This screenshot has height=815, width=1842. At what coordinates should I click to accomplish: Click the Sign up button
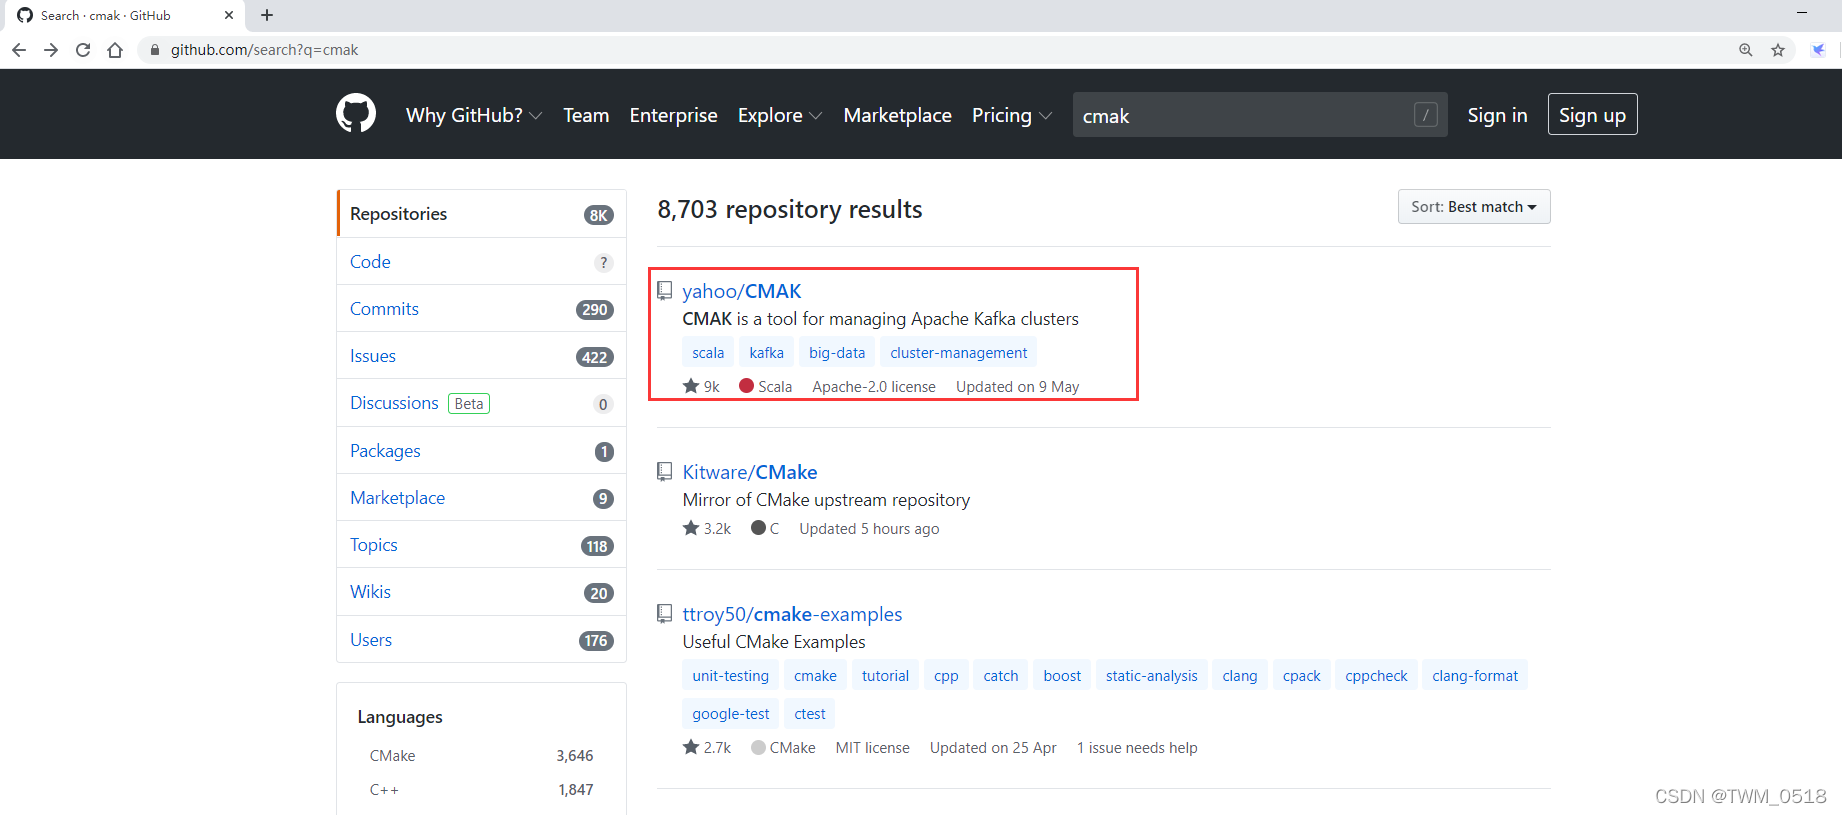1592,115
